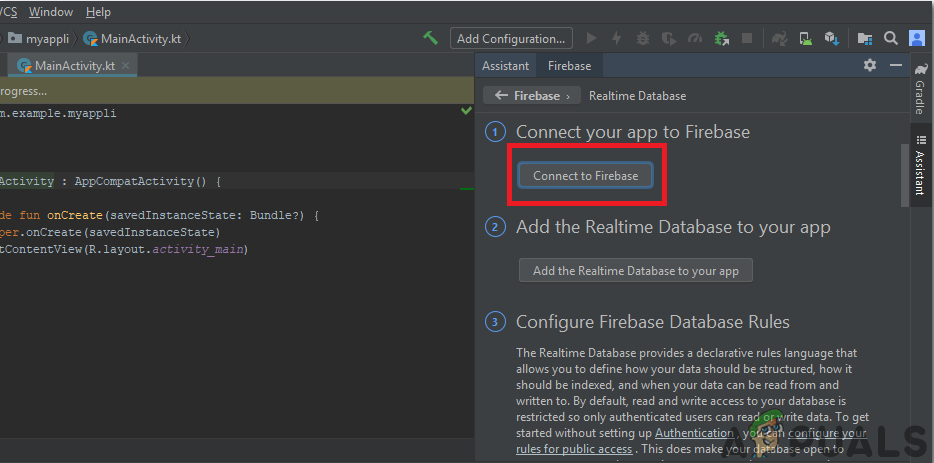Screen dimensions: 934x463
Task: Close the MainActivity.kt editor tab
Action: (x=126, y=66)
